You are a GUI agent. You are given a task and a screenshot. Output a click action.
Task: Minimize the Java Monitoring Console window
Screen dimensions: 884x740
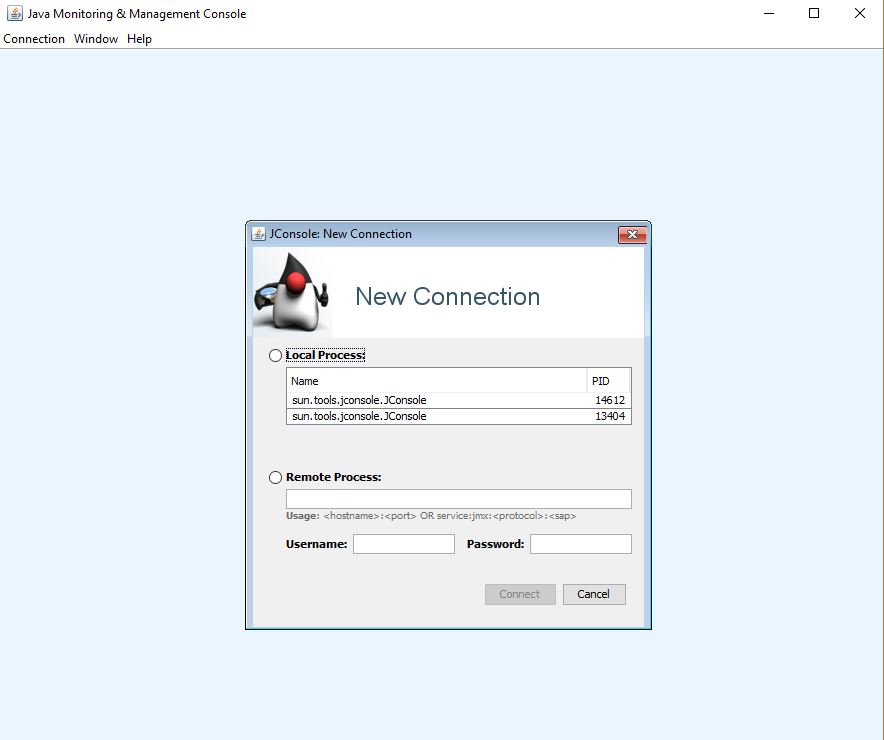click(769, 14)
